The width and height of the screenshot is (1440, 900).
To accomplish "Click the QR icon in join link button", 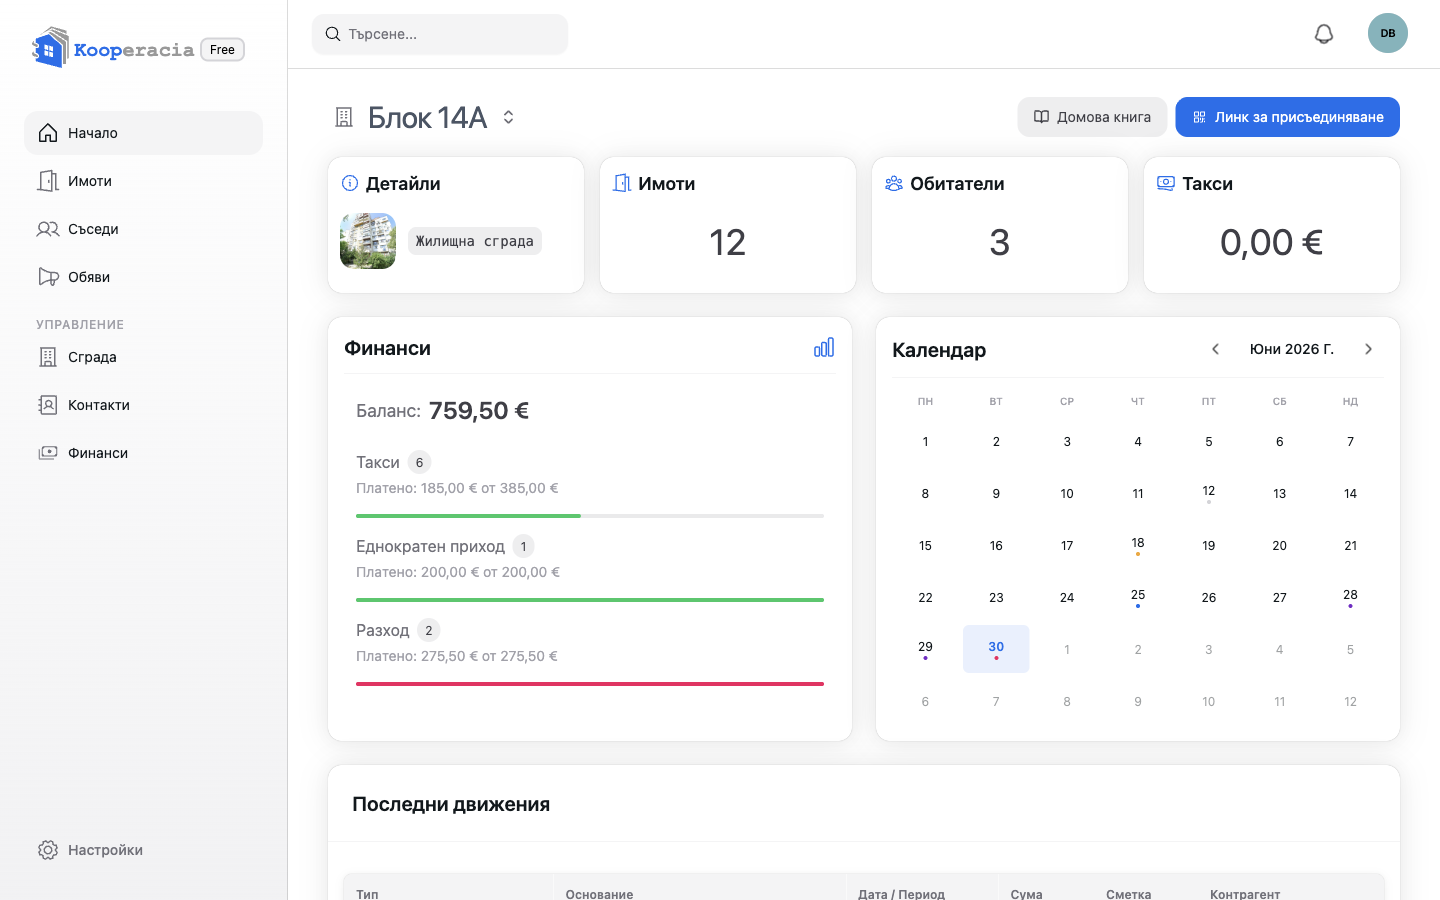I will [1199, 117].
